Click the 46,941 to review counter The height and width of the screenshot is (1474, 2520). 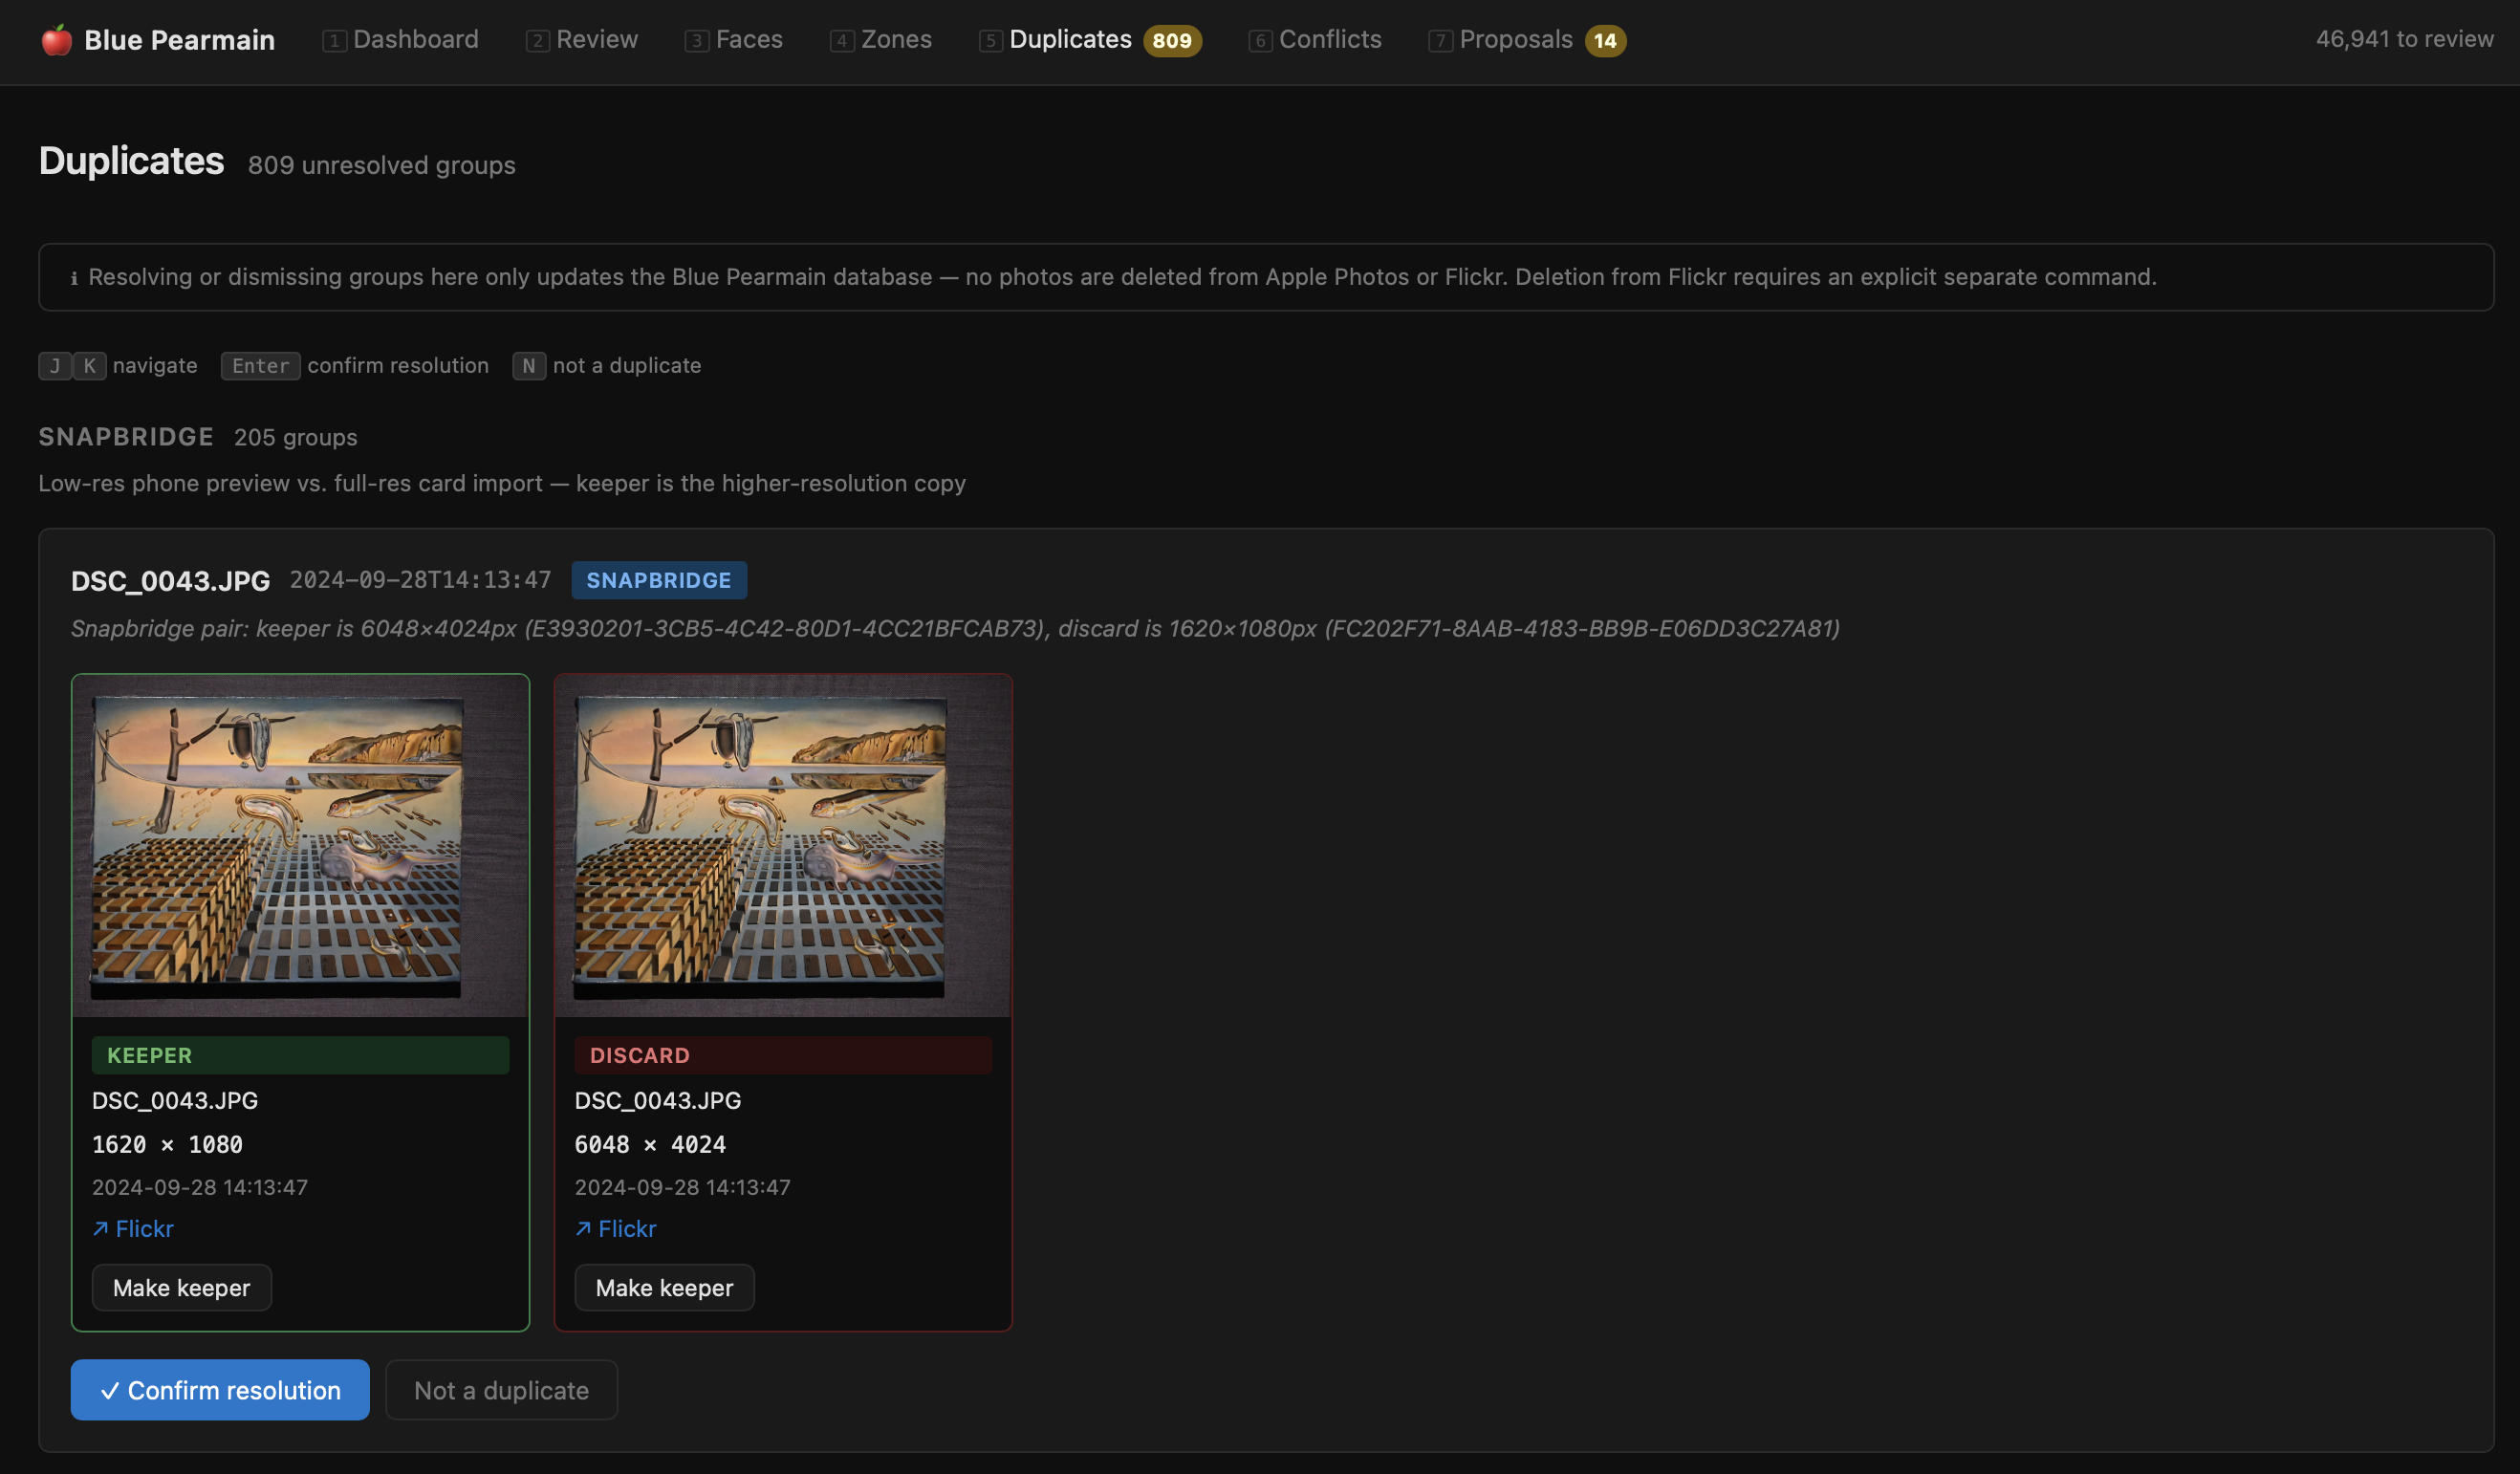(2404, 39)
